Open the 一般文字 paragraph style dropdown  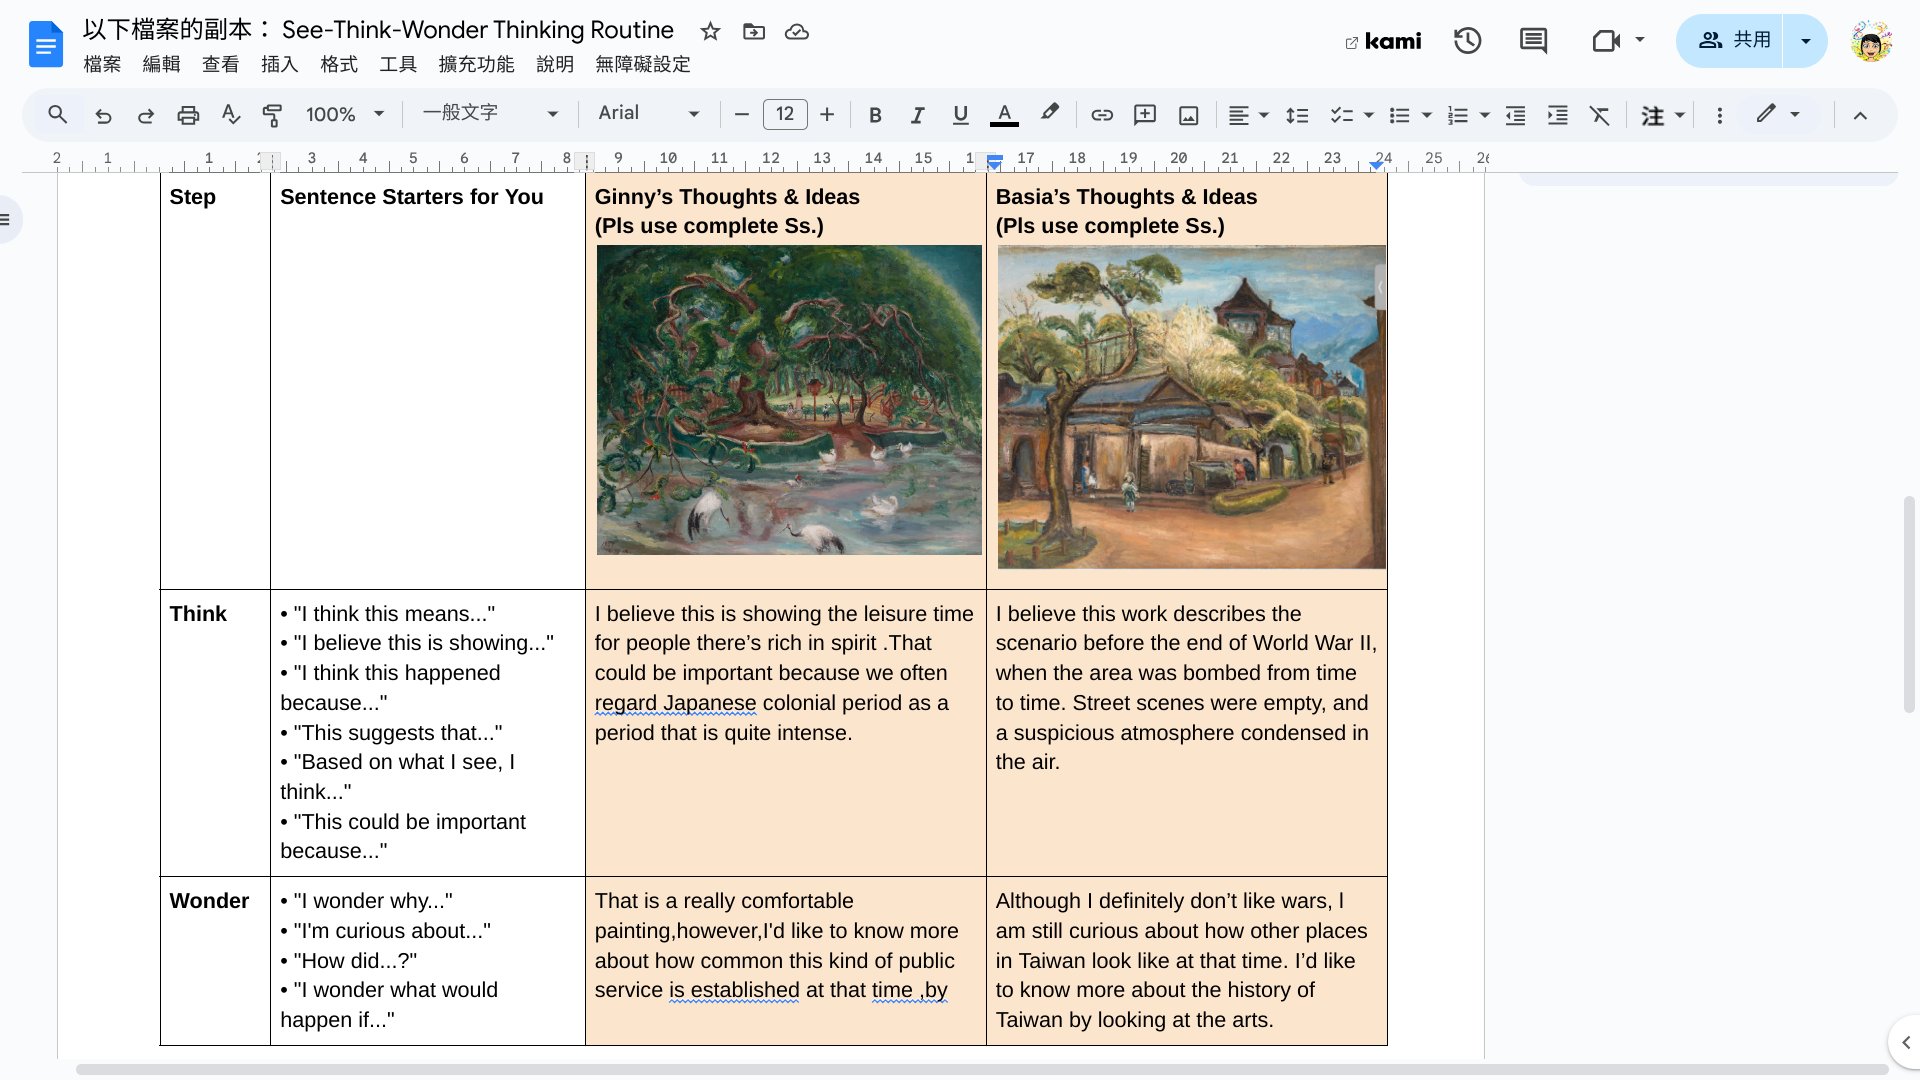pos(489,114)
